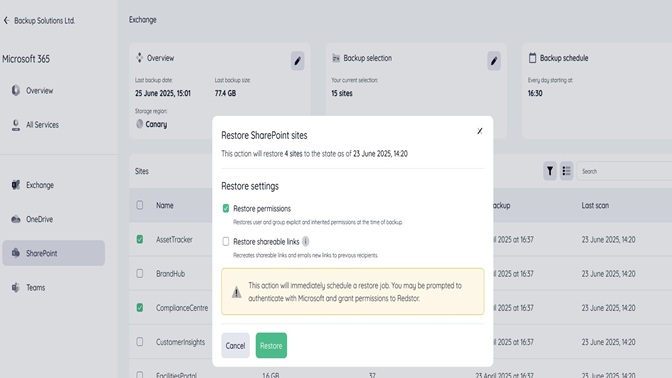Click the All Services icon in sidebar
The width and height of the screenshot is (672, 378).
tap(16, 125)
